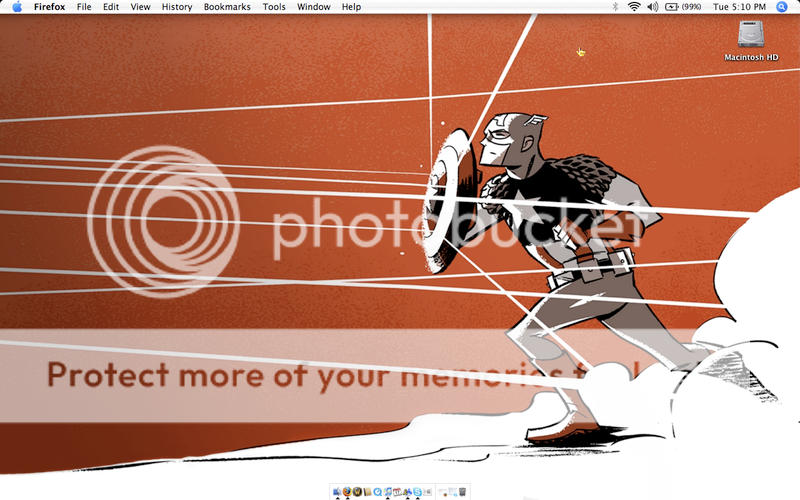
Task: Expand the View menu
Action: (x=141, y=7)
